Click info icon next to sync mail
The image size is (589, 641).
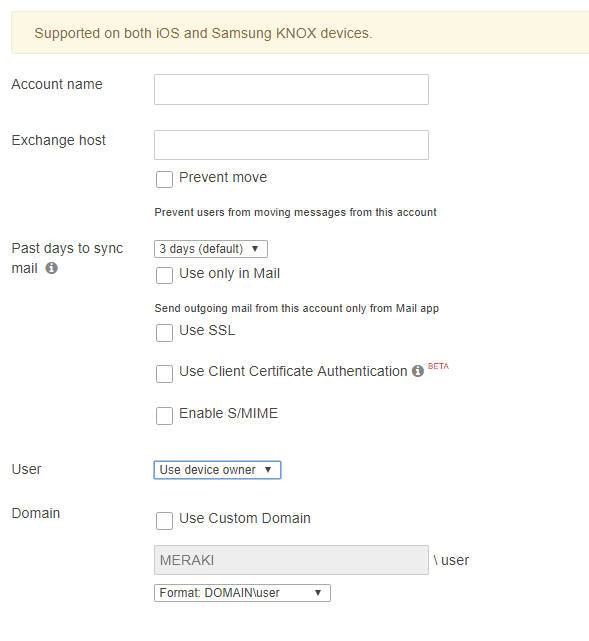51,268
